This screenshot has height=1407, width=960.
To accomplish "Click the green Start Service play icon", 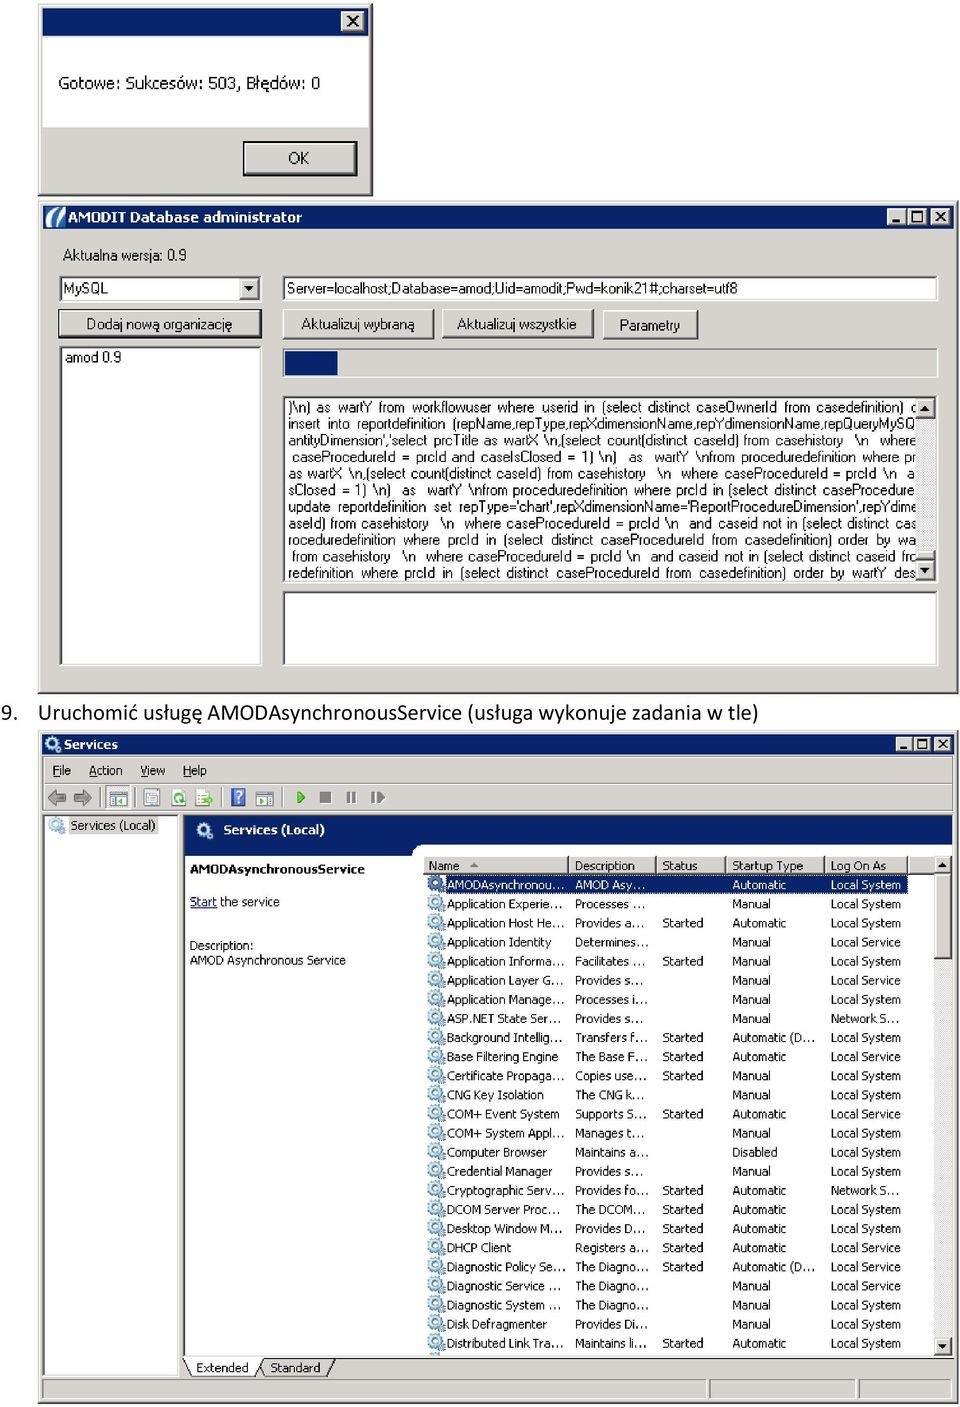I will 300,797.
